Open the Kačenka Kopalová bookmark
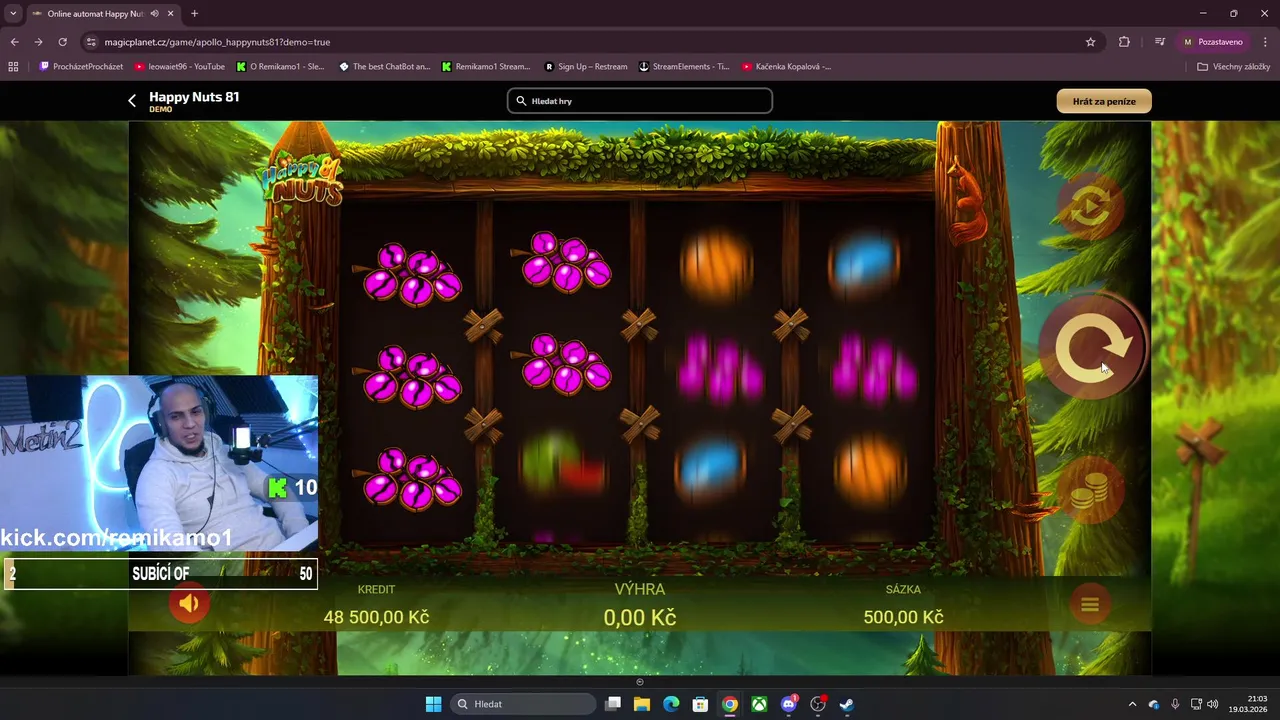 point(787,67)
